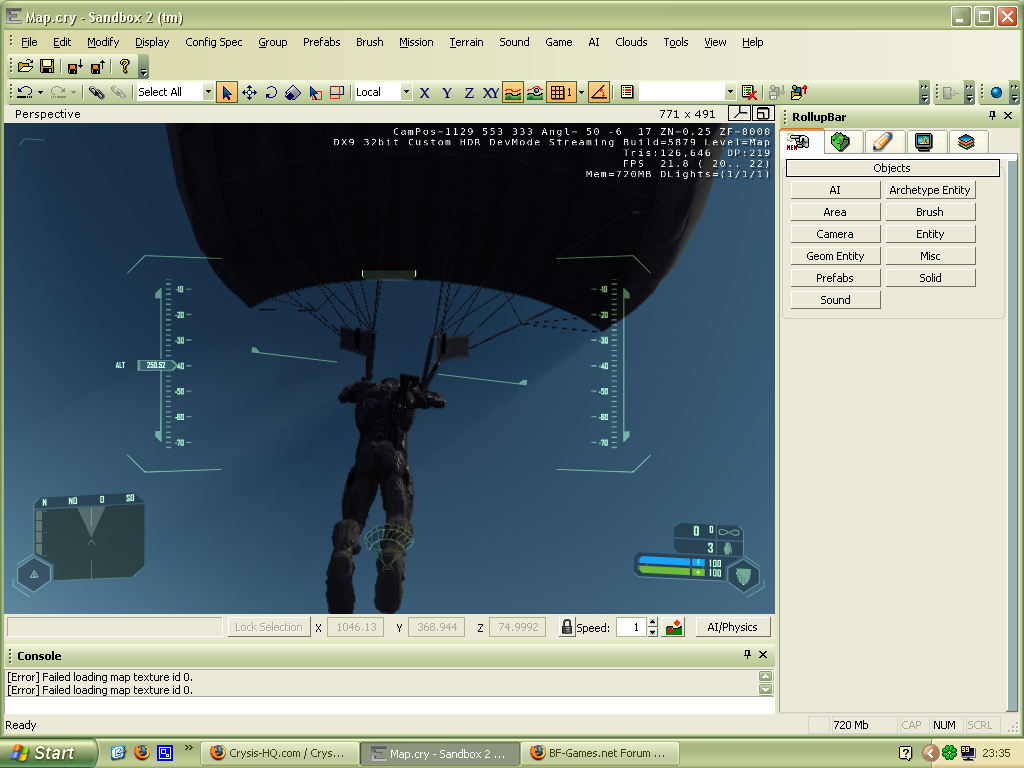Viewport: 1024px width, 768px height.
Task: Expand the edit toolbar overflow chevron
Action: (923, 93)
